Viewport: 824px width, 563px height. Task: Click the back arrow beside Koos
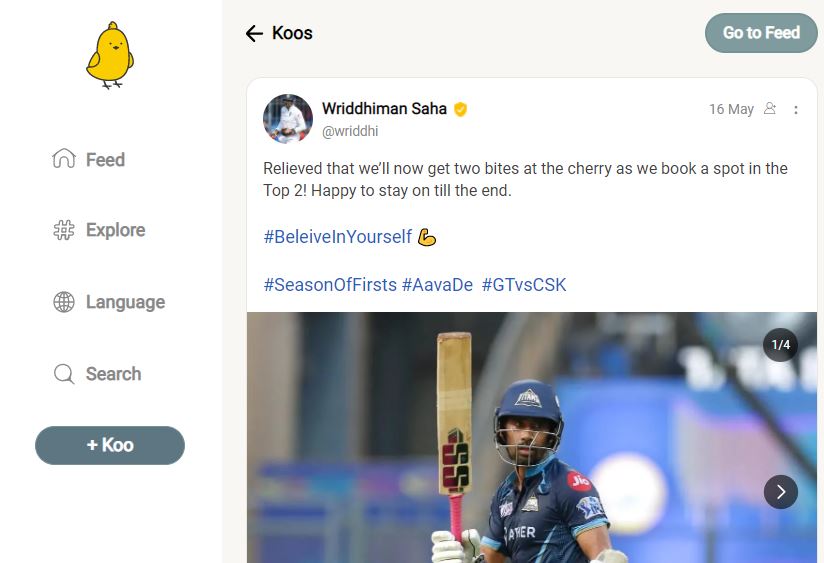(x=254, y=34)
